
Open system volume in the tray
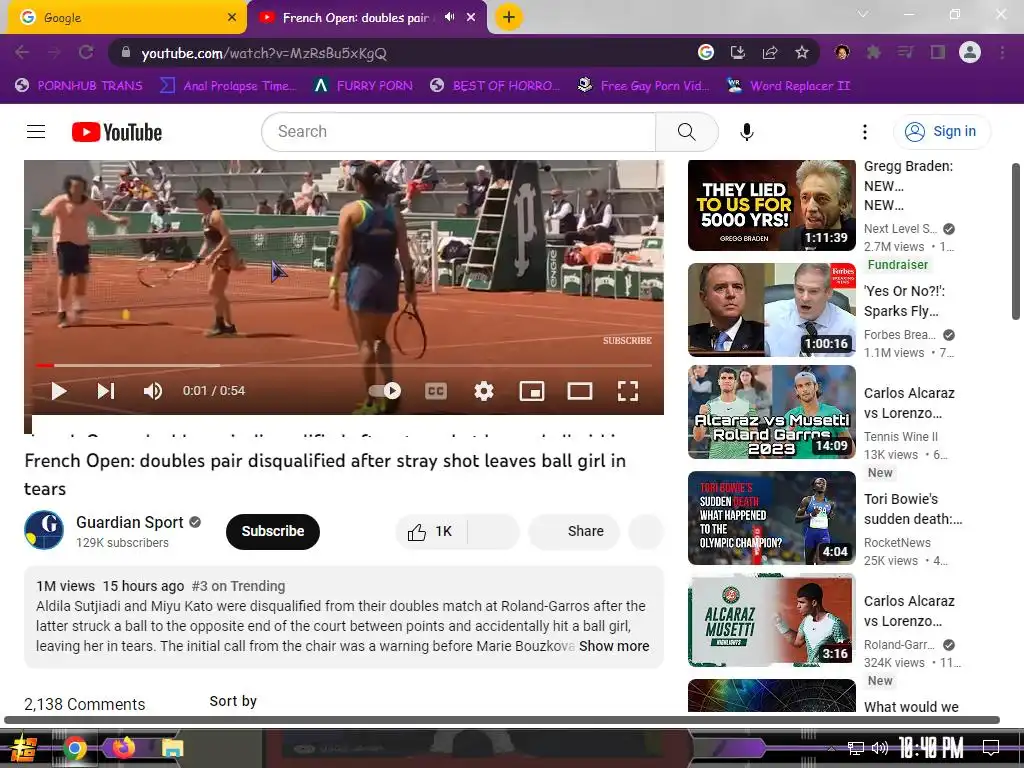880,748
